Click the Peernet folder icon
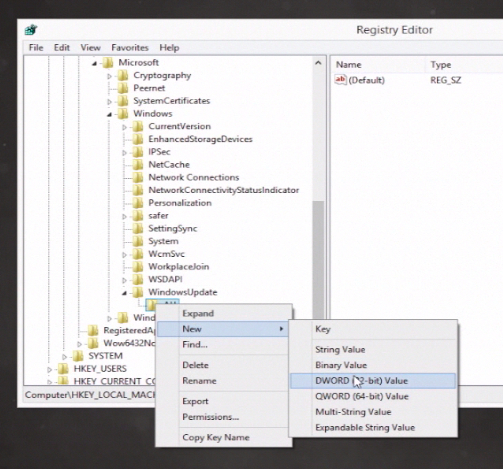 123,88
